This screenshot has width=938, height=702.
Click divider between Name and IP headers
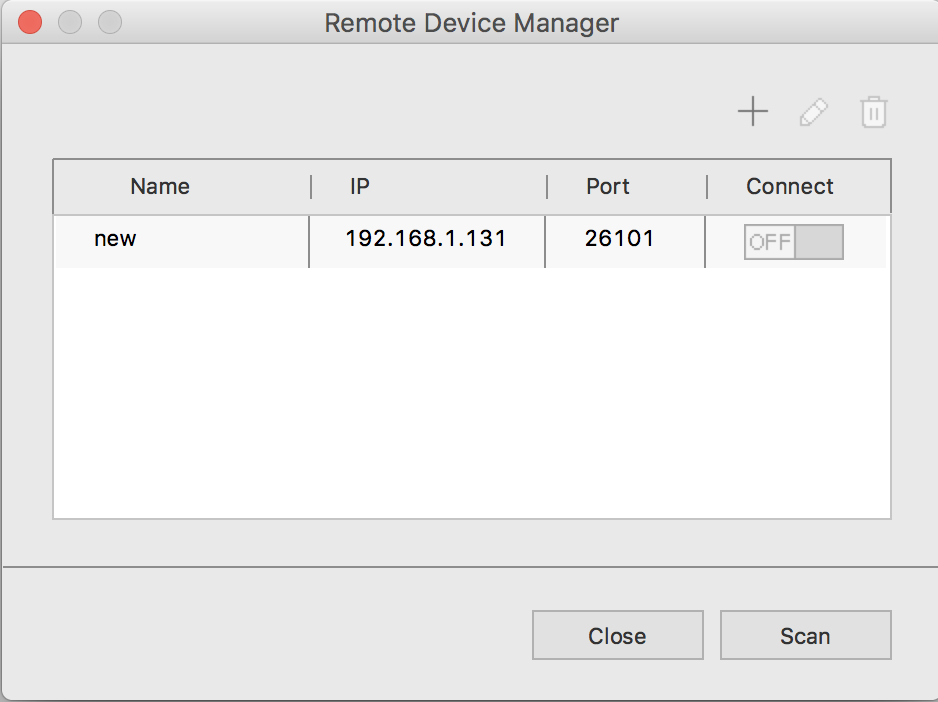(x=311, y=187)
